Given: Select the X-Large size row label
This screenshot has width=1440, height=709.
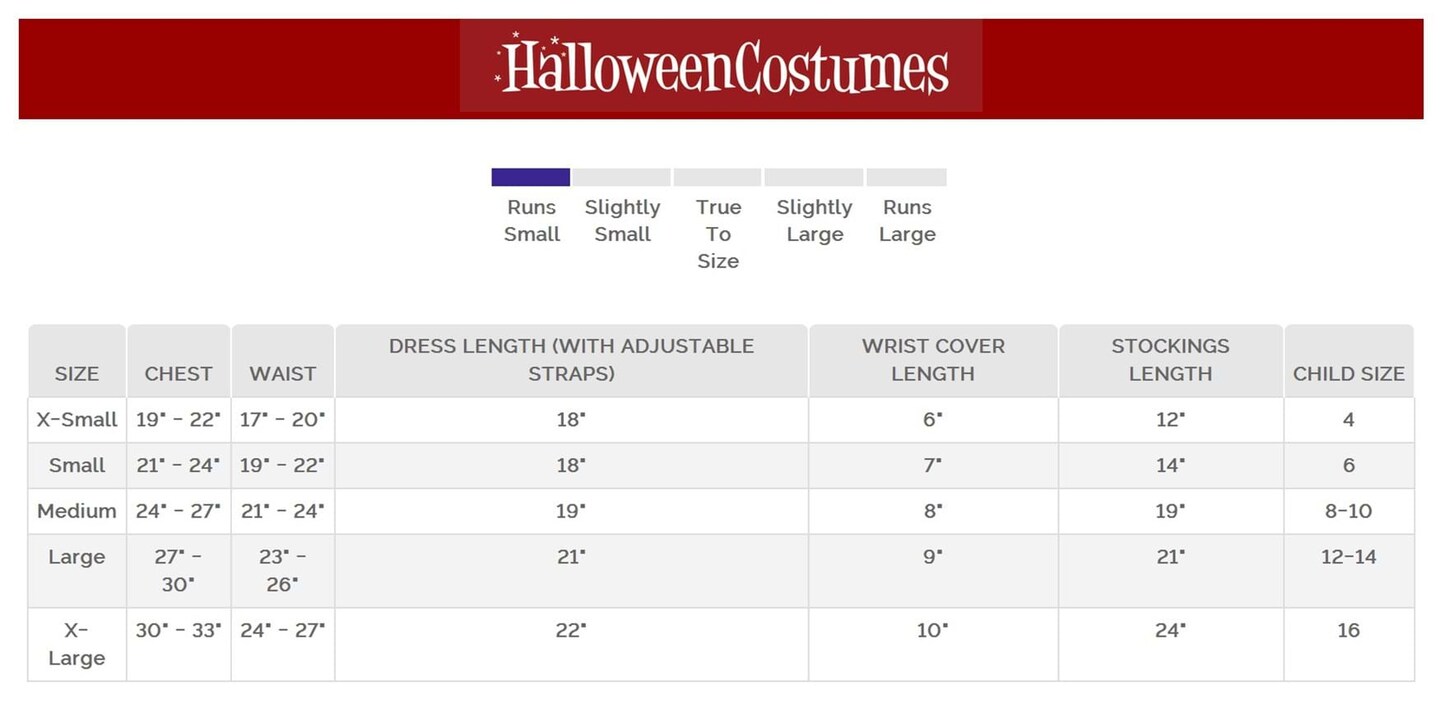Looking at the screenshot, I should [x=77, y=644].
